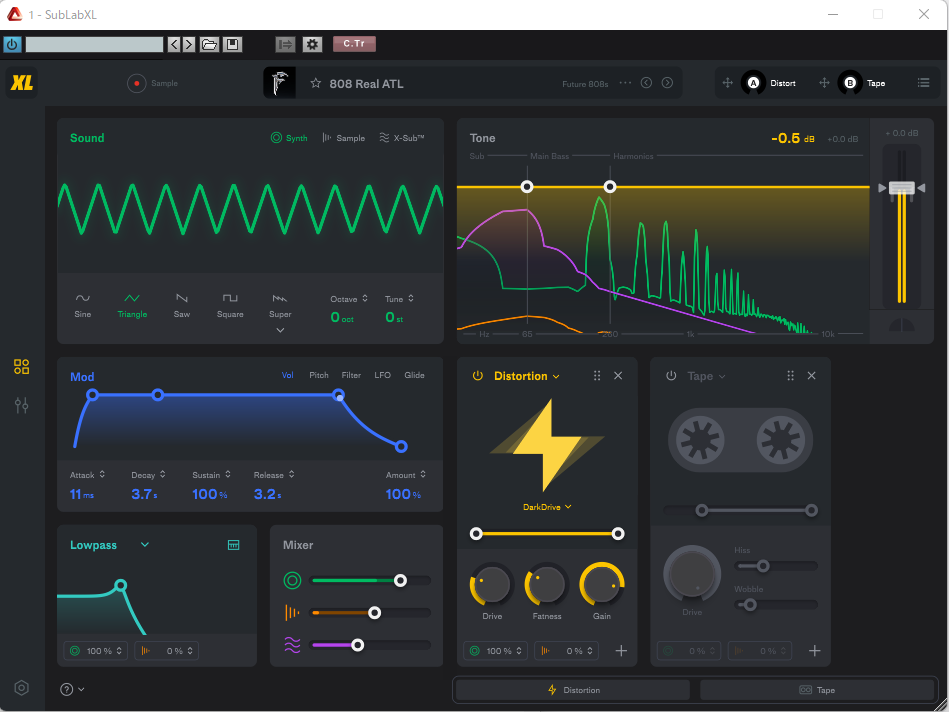The height and width of the screenshot is (712, 949).
Task: Select the Sine waveform
Action: pos(83,306)
